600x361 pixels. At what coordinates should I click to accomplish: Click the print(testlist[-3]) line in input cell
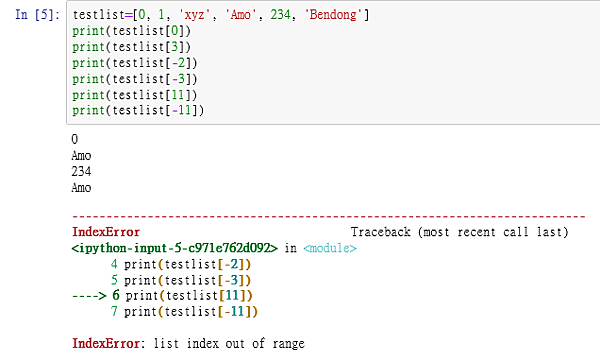(x=135, y=79)
